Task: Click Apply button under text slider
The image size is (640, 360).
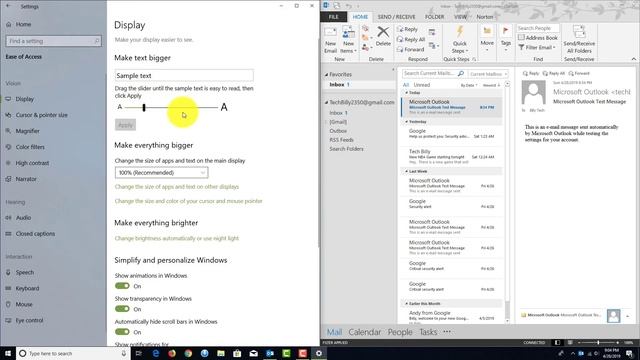Action: point(125,125)
